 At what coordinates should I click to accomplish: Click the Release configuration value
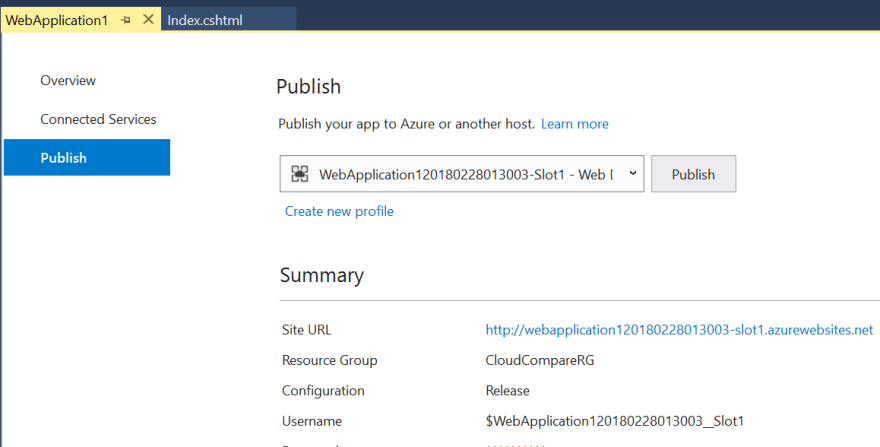[x=507, y=390]
